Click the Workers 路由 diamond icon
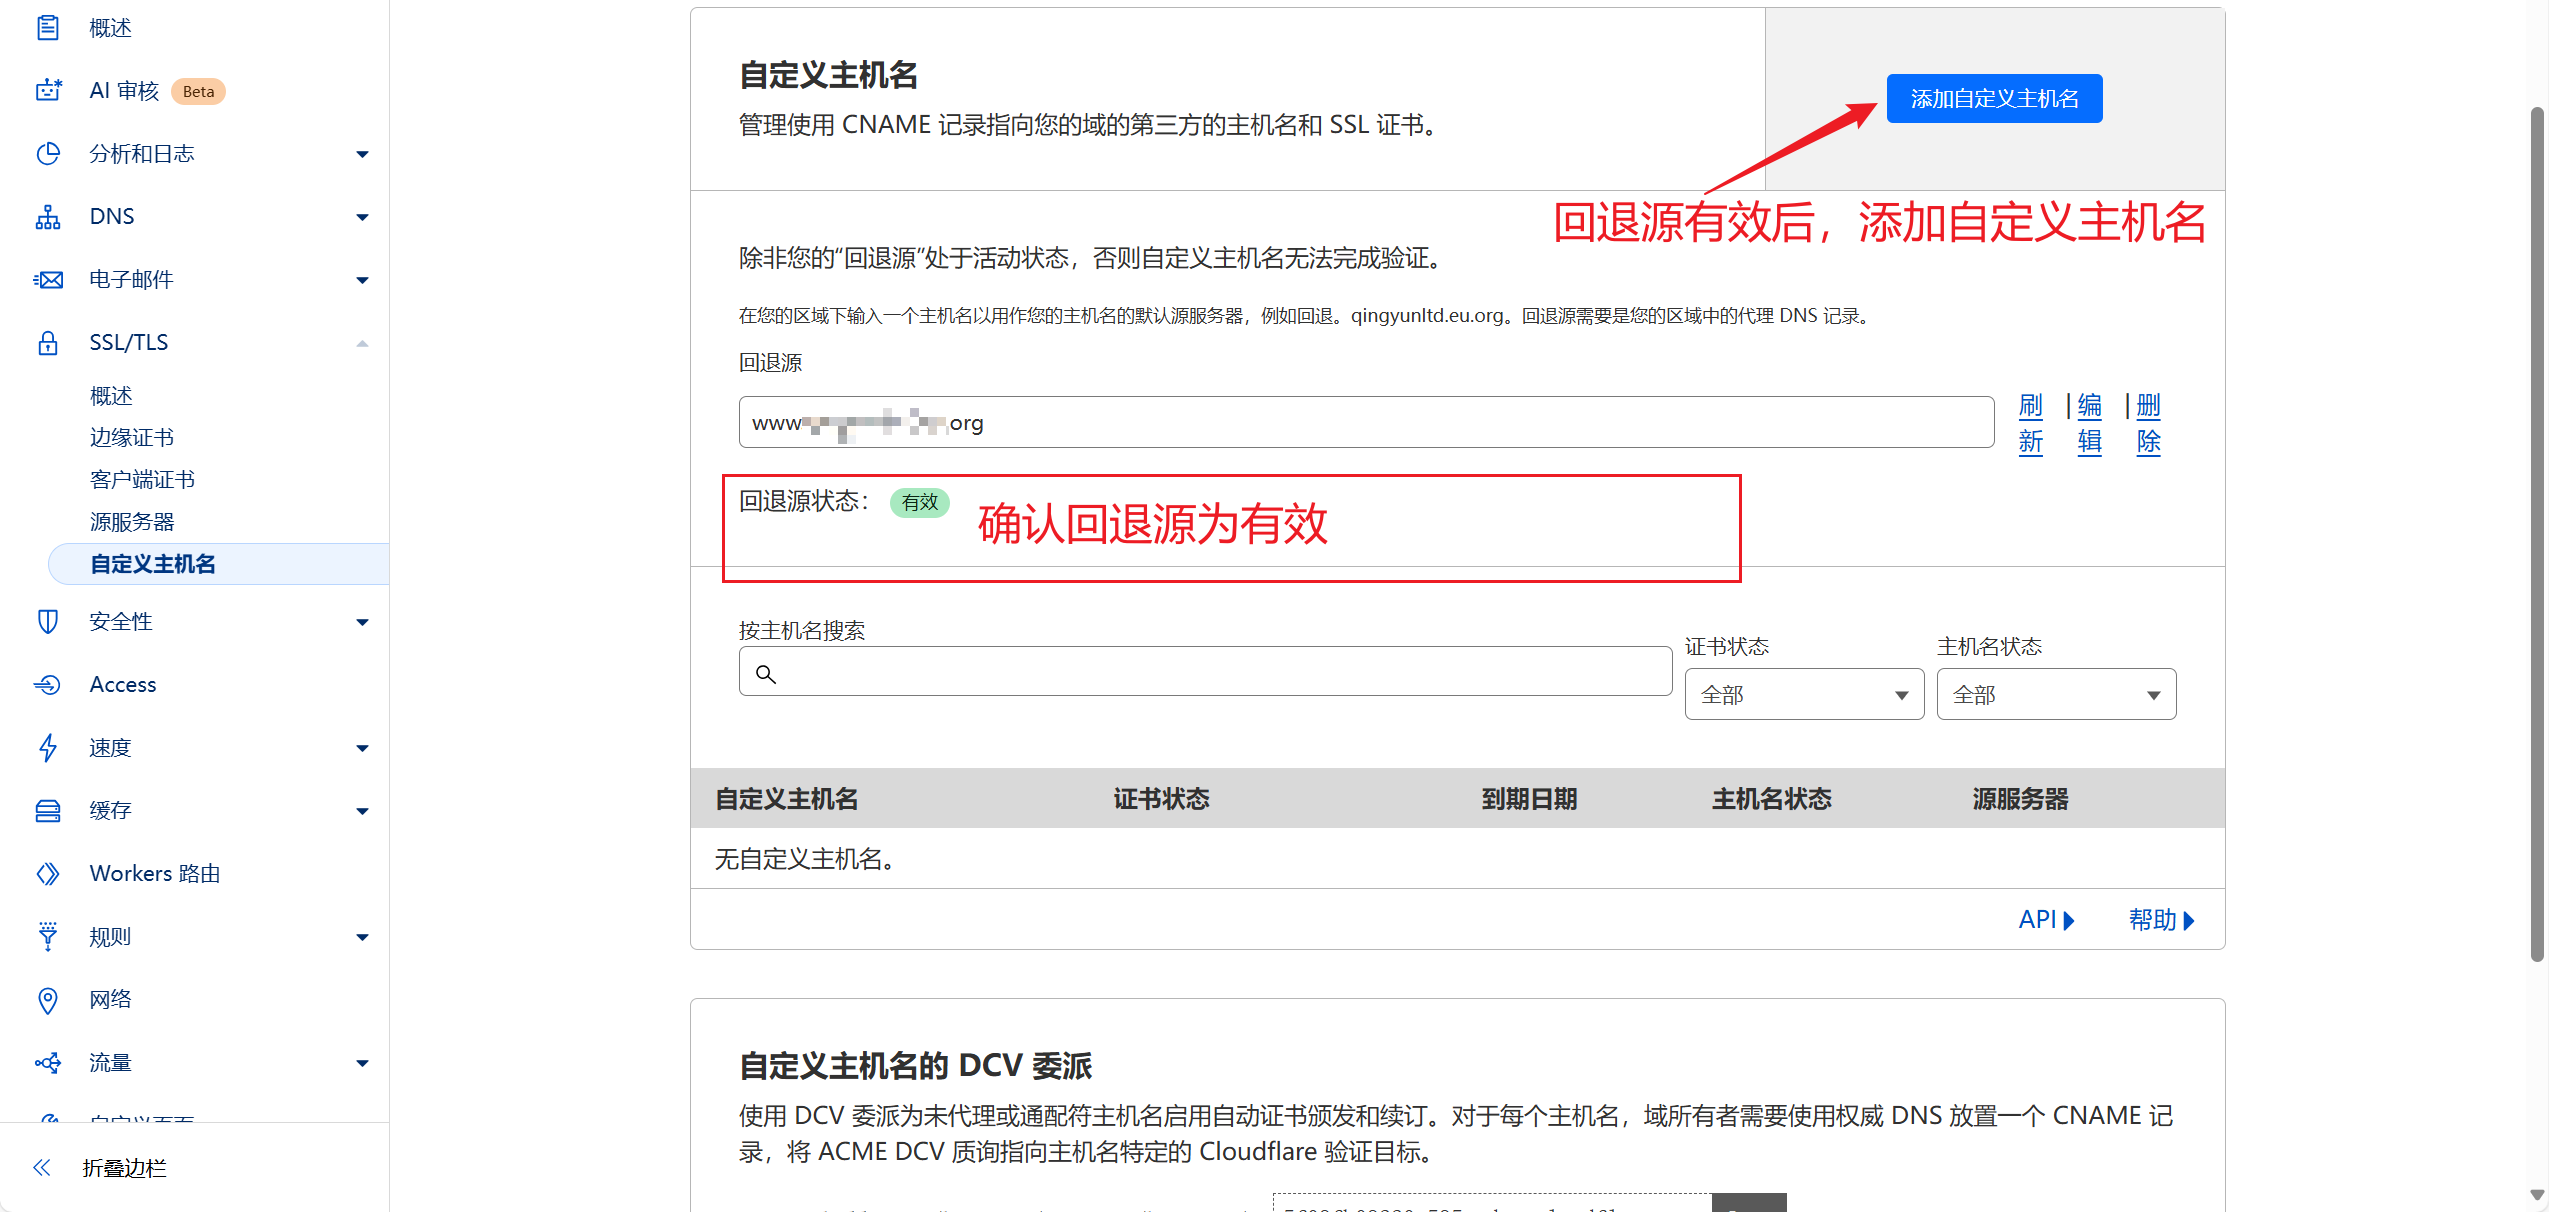2549x1212 pixels. (47, 874)
